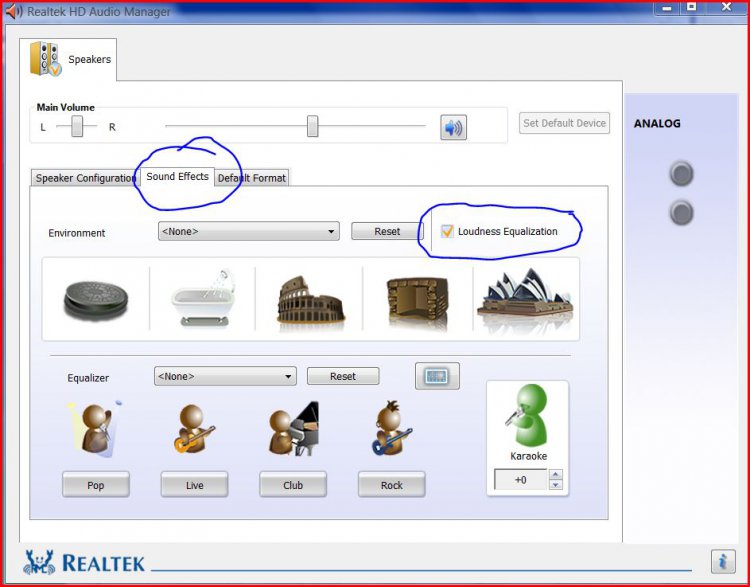Click the lower analog jack connector
Screen dimensions: 750x587
point(681,212)
